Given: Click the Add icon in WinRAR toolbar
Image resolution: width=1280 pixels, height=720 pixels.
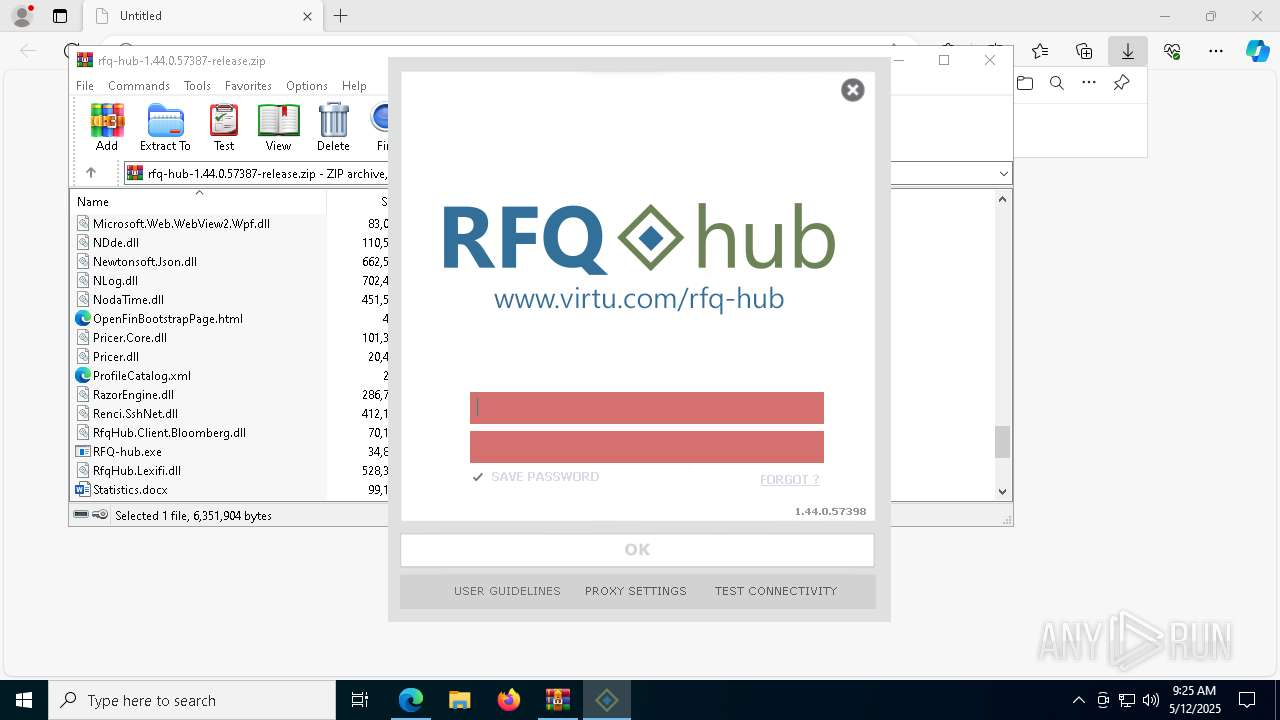Looking at the screenshot, I should [x=107, y=127].
